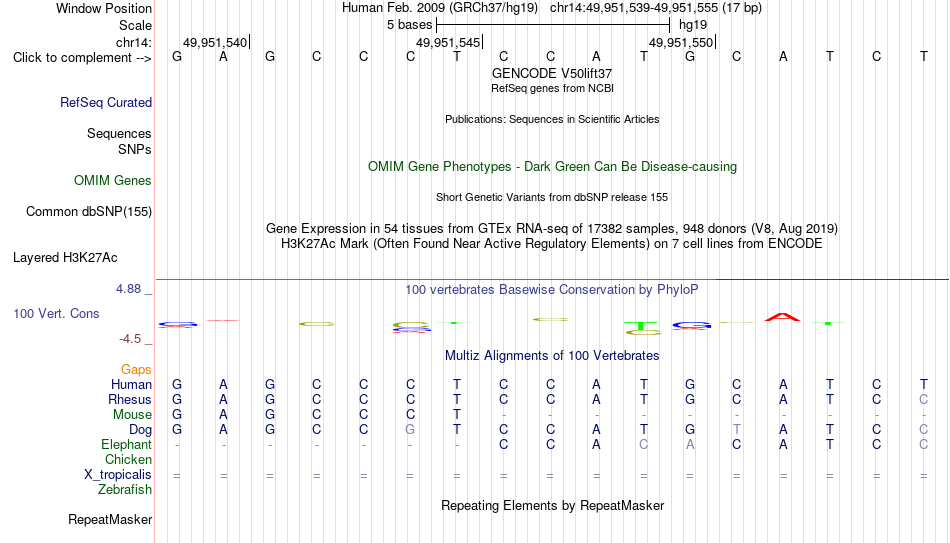950x543 pixels.
Task: Open the 100 Vert. Cons track label
Action: (x=56, y=313)
